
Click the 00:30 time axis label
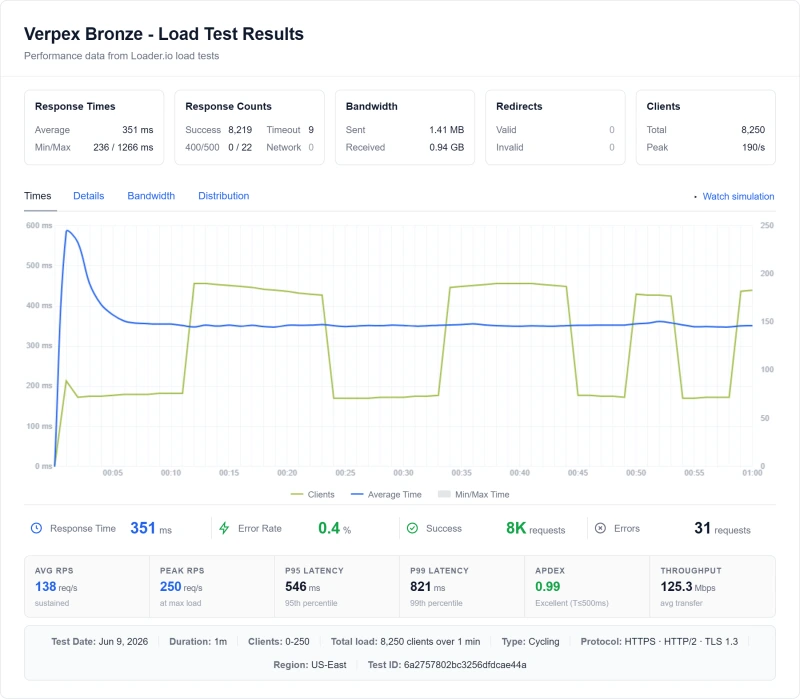point(403,473)
